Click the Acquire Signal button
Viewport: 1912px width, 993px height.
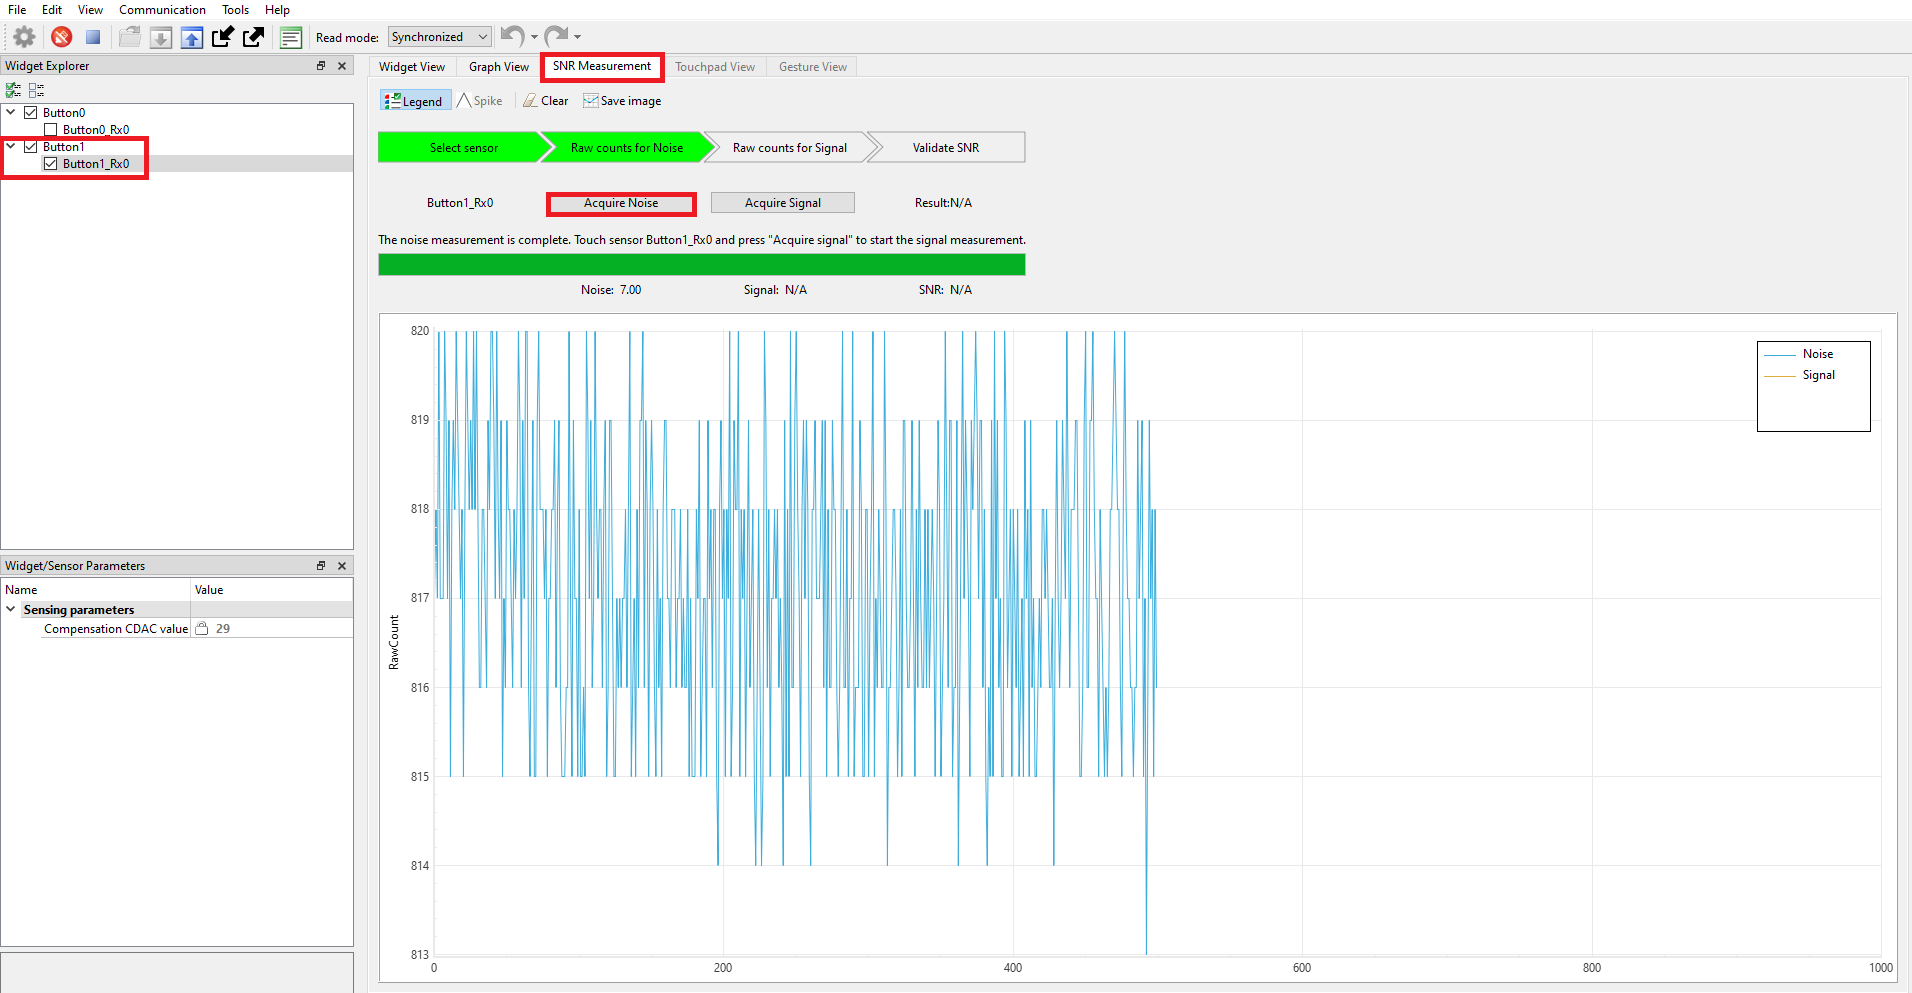(x=783, y=203)
